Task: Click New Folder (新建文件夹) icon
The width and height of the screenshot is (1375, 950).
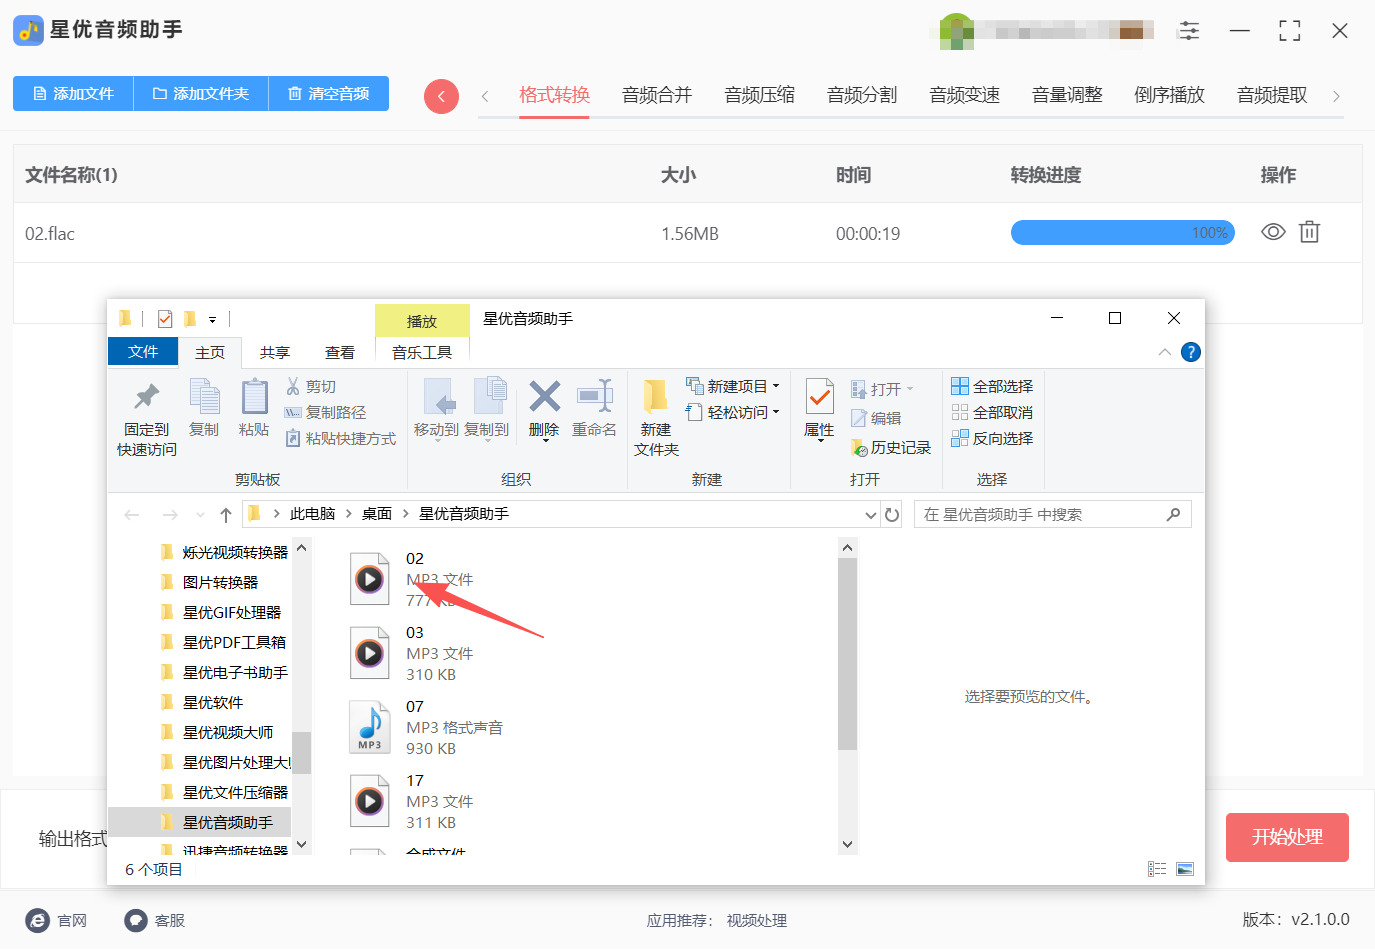Action: [x=656, y=397]
